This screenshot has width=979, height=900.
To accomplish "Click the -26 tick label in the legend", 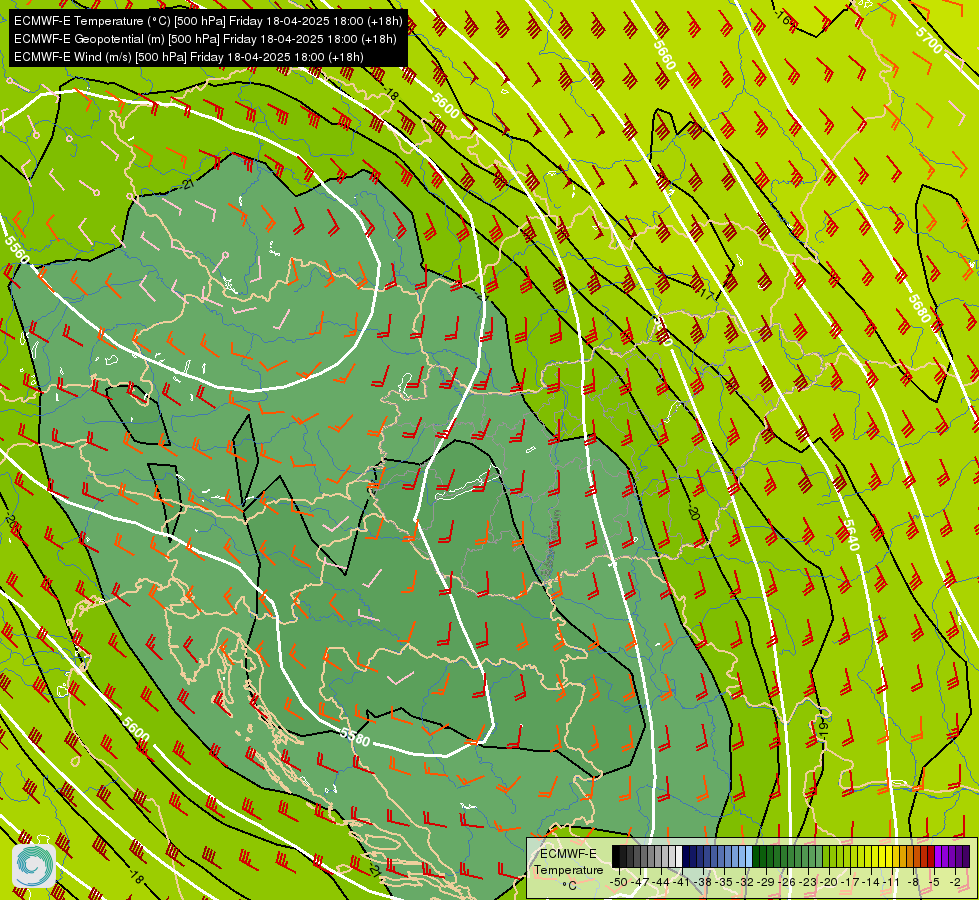I will (787, 882).
